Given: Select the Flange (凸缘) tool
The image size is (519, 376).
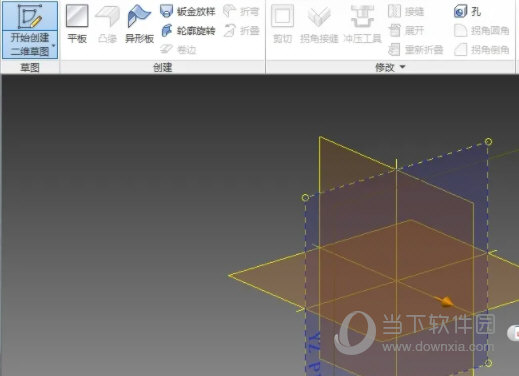Looking at the screenshot, I should (107, 25).
